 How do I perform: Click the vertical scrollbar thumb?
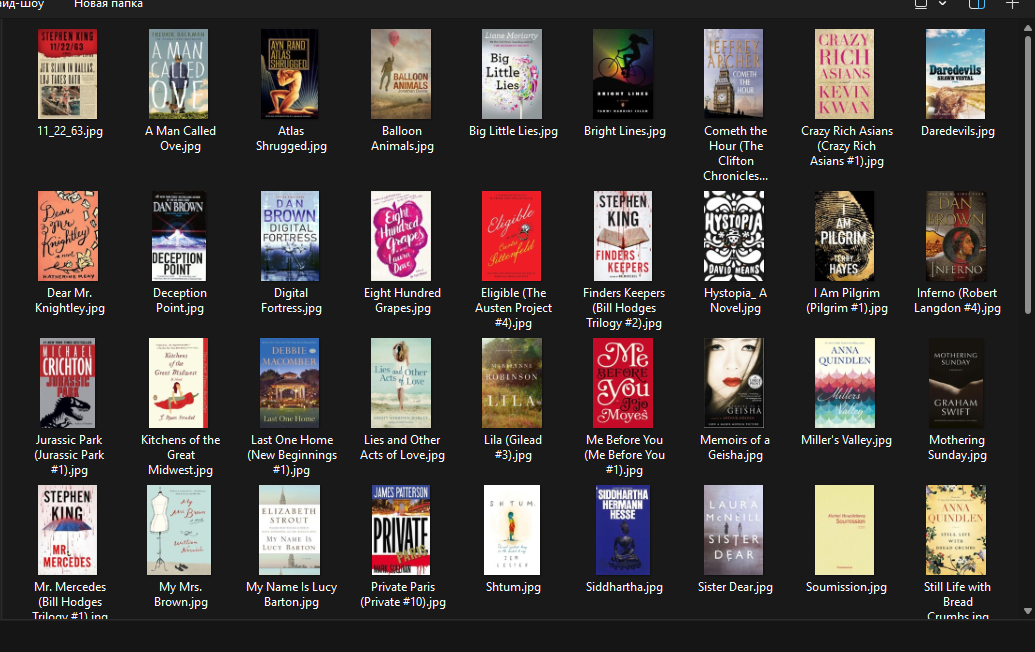1028,175
